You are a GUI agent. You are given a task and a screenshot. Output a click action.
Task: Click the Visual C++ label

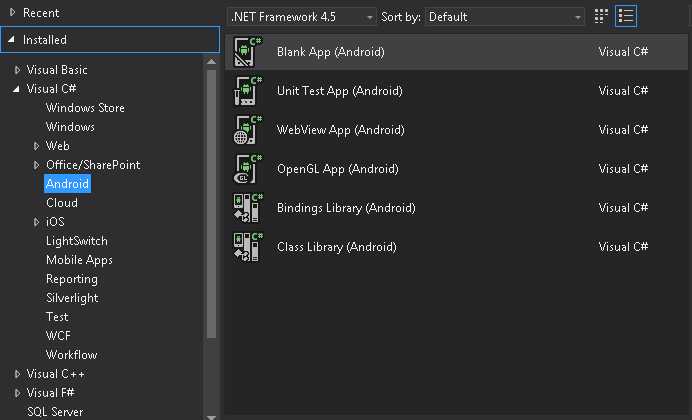(56, 374)
